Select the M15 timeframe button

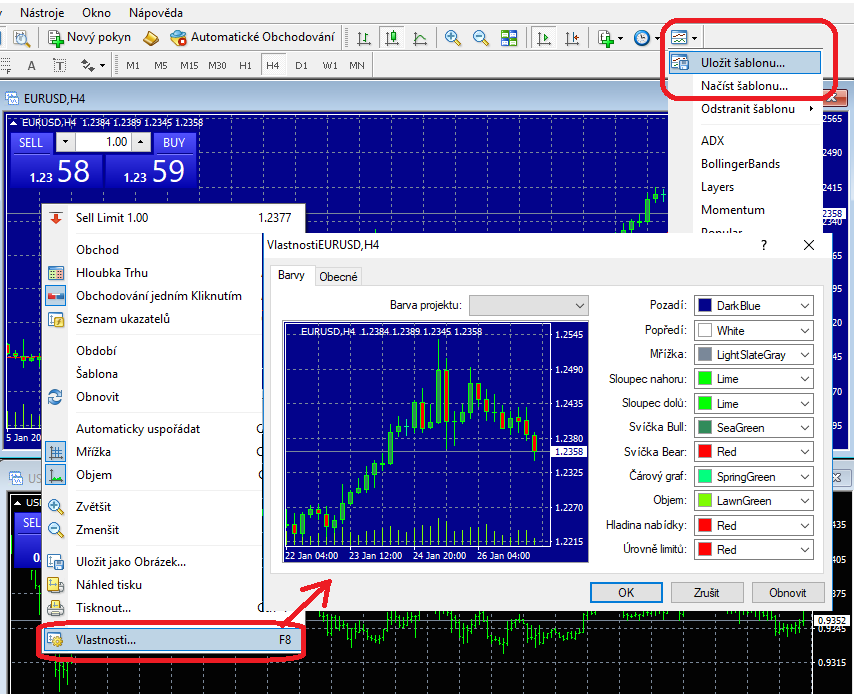point(189,65)
